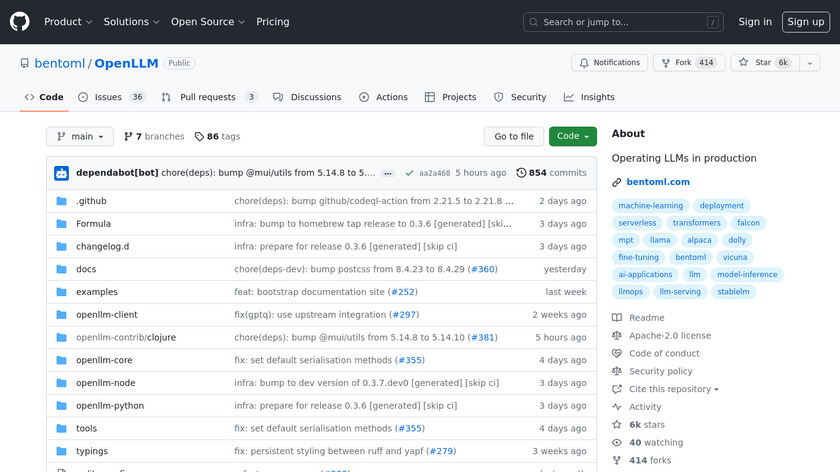Screen dimensions: 840x472
Task: Click the search magnifier icon
Action: pyautogui.click(x=534, y=22)
